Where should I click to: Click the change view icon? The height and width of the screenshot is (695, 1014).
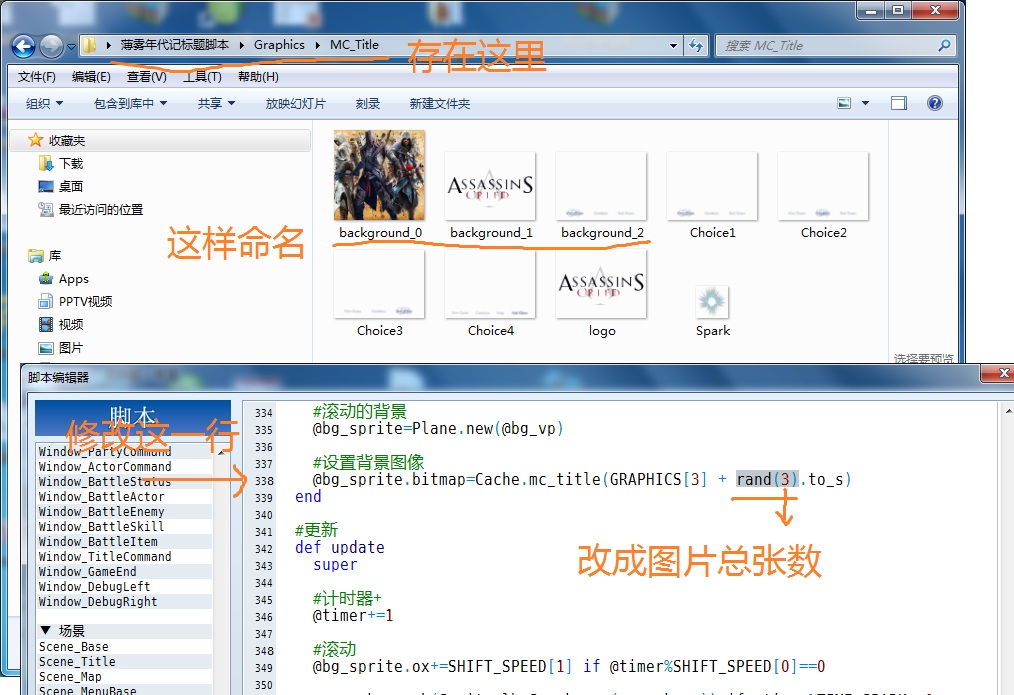[x=844, y=103]
